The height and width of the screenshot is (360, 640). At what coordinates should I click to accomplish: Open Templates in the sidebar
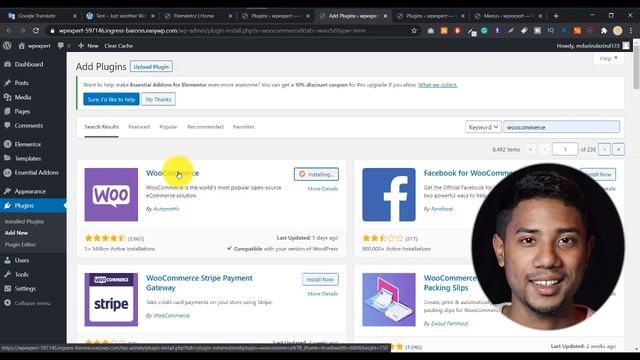pyautogui.click(x=28, y=158)
